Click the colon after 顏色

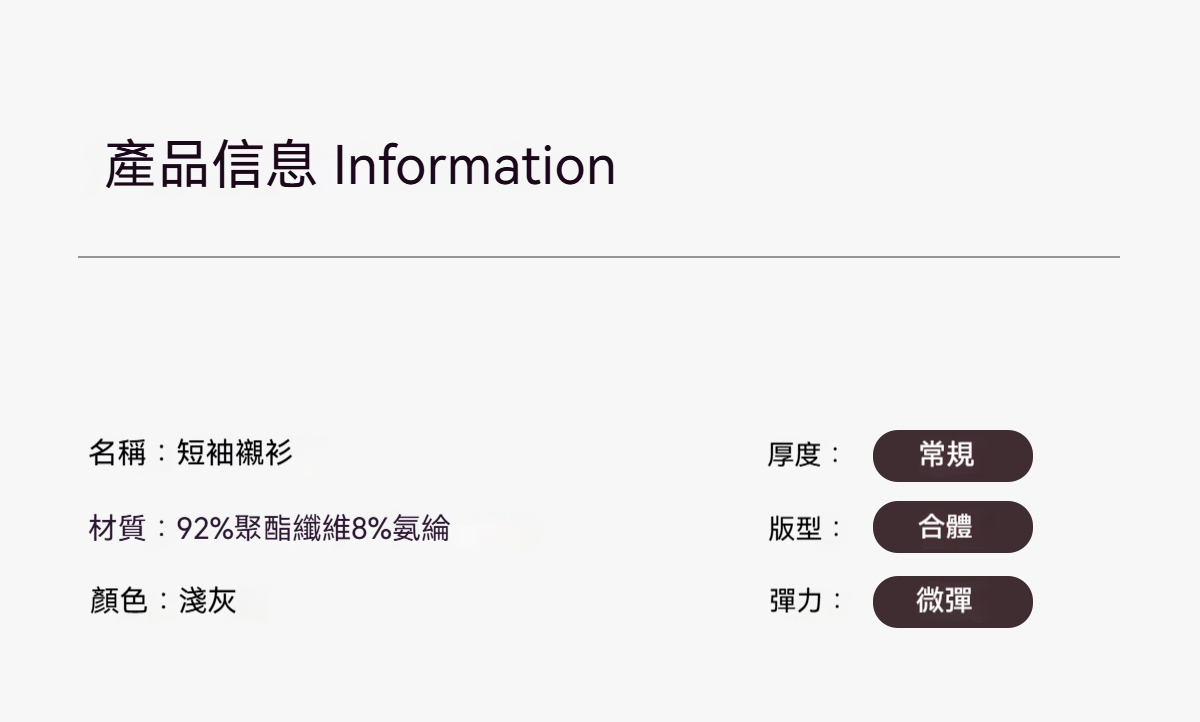(162, 602)
